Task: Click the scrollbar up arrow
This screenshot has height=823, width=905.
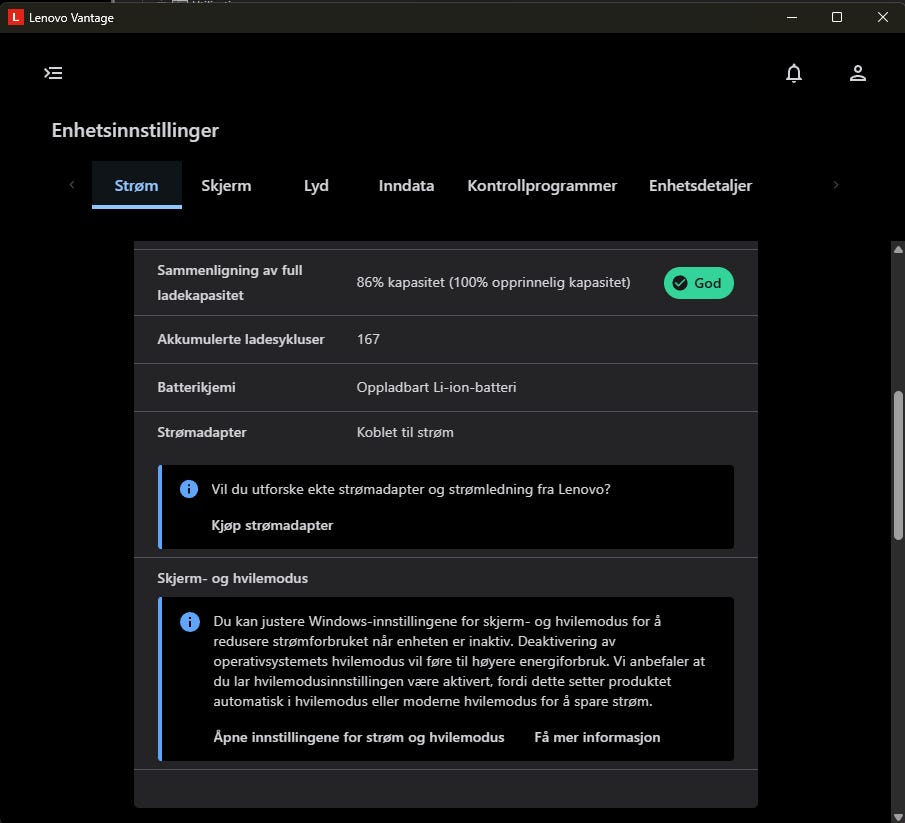Action: [898, 249]
